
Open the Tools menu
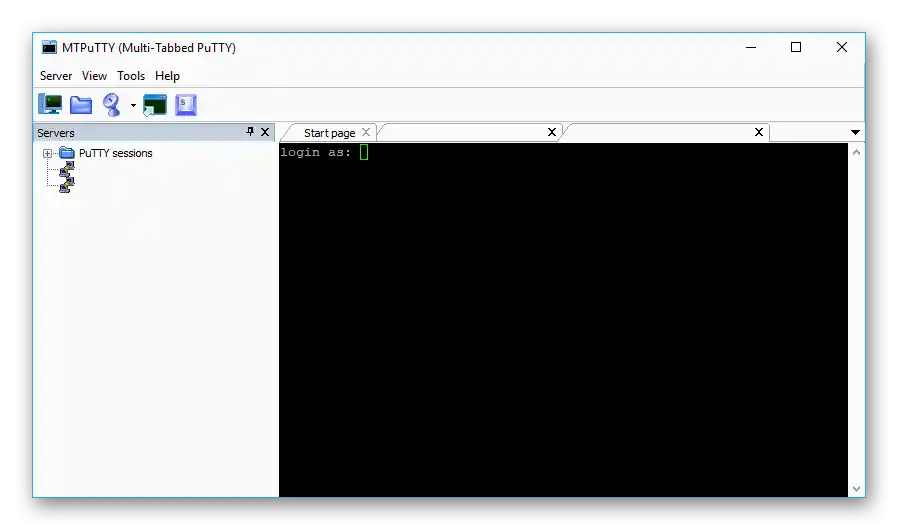click(131, 76)
